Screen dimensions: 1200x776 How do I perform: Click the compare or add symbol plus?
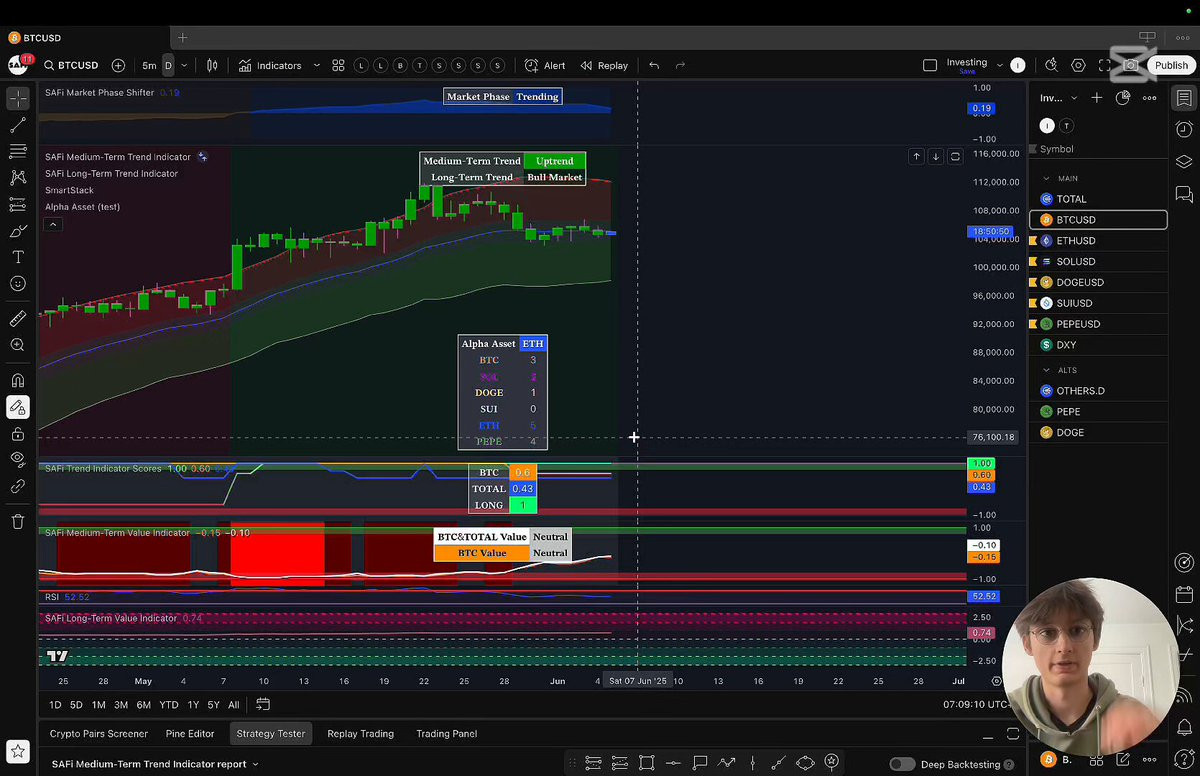(118, 65)
